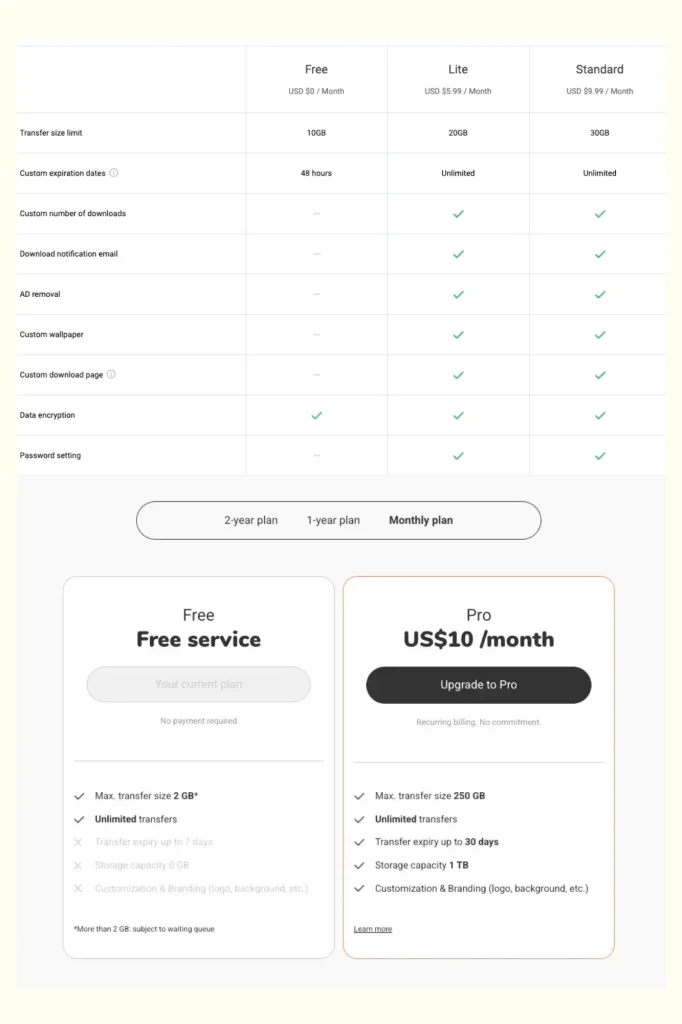Image resolution: width=682 pixels, height=1024 pixels.
Task: Click the AD removal checkmark under Standard
Action: pyautogui.click(x=600, y=294)
